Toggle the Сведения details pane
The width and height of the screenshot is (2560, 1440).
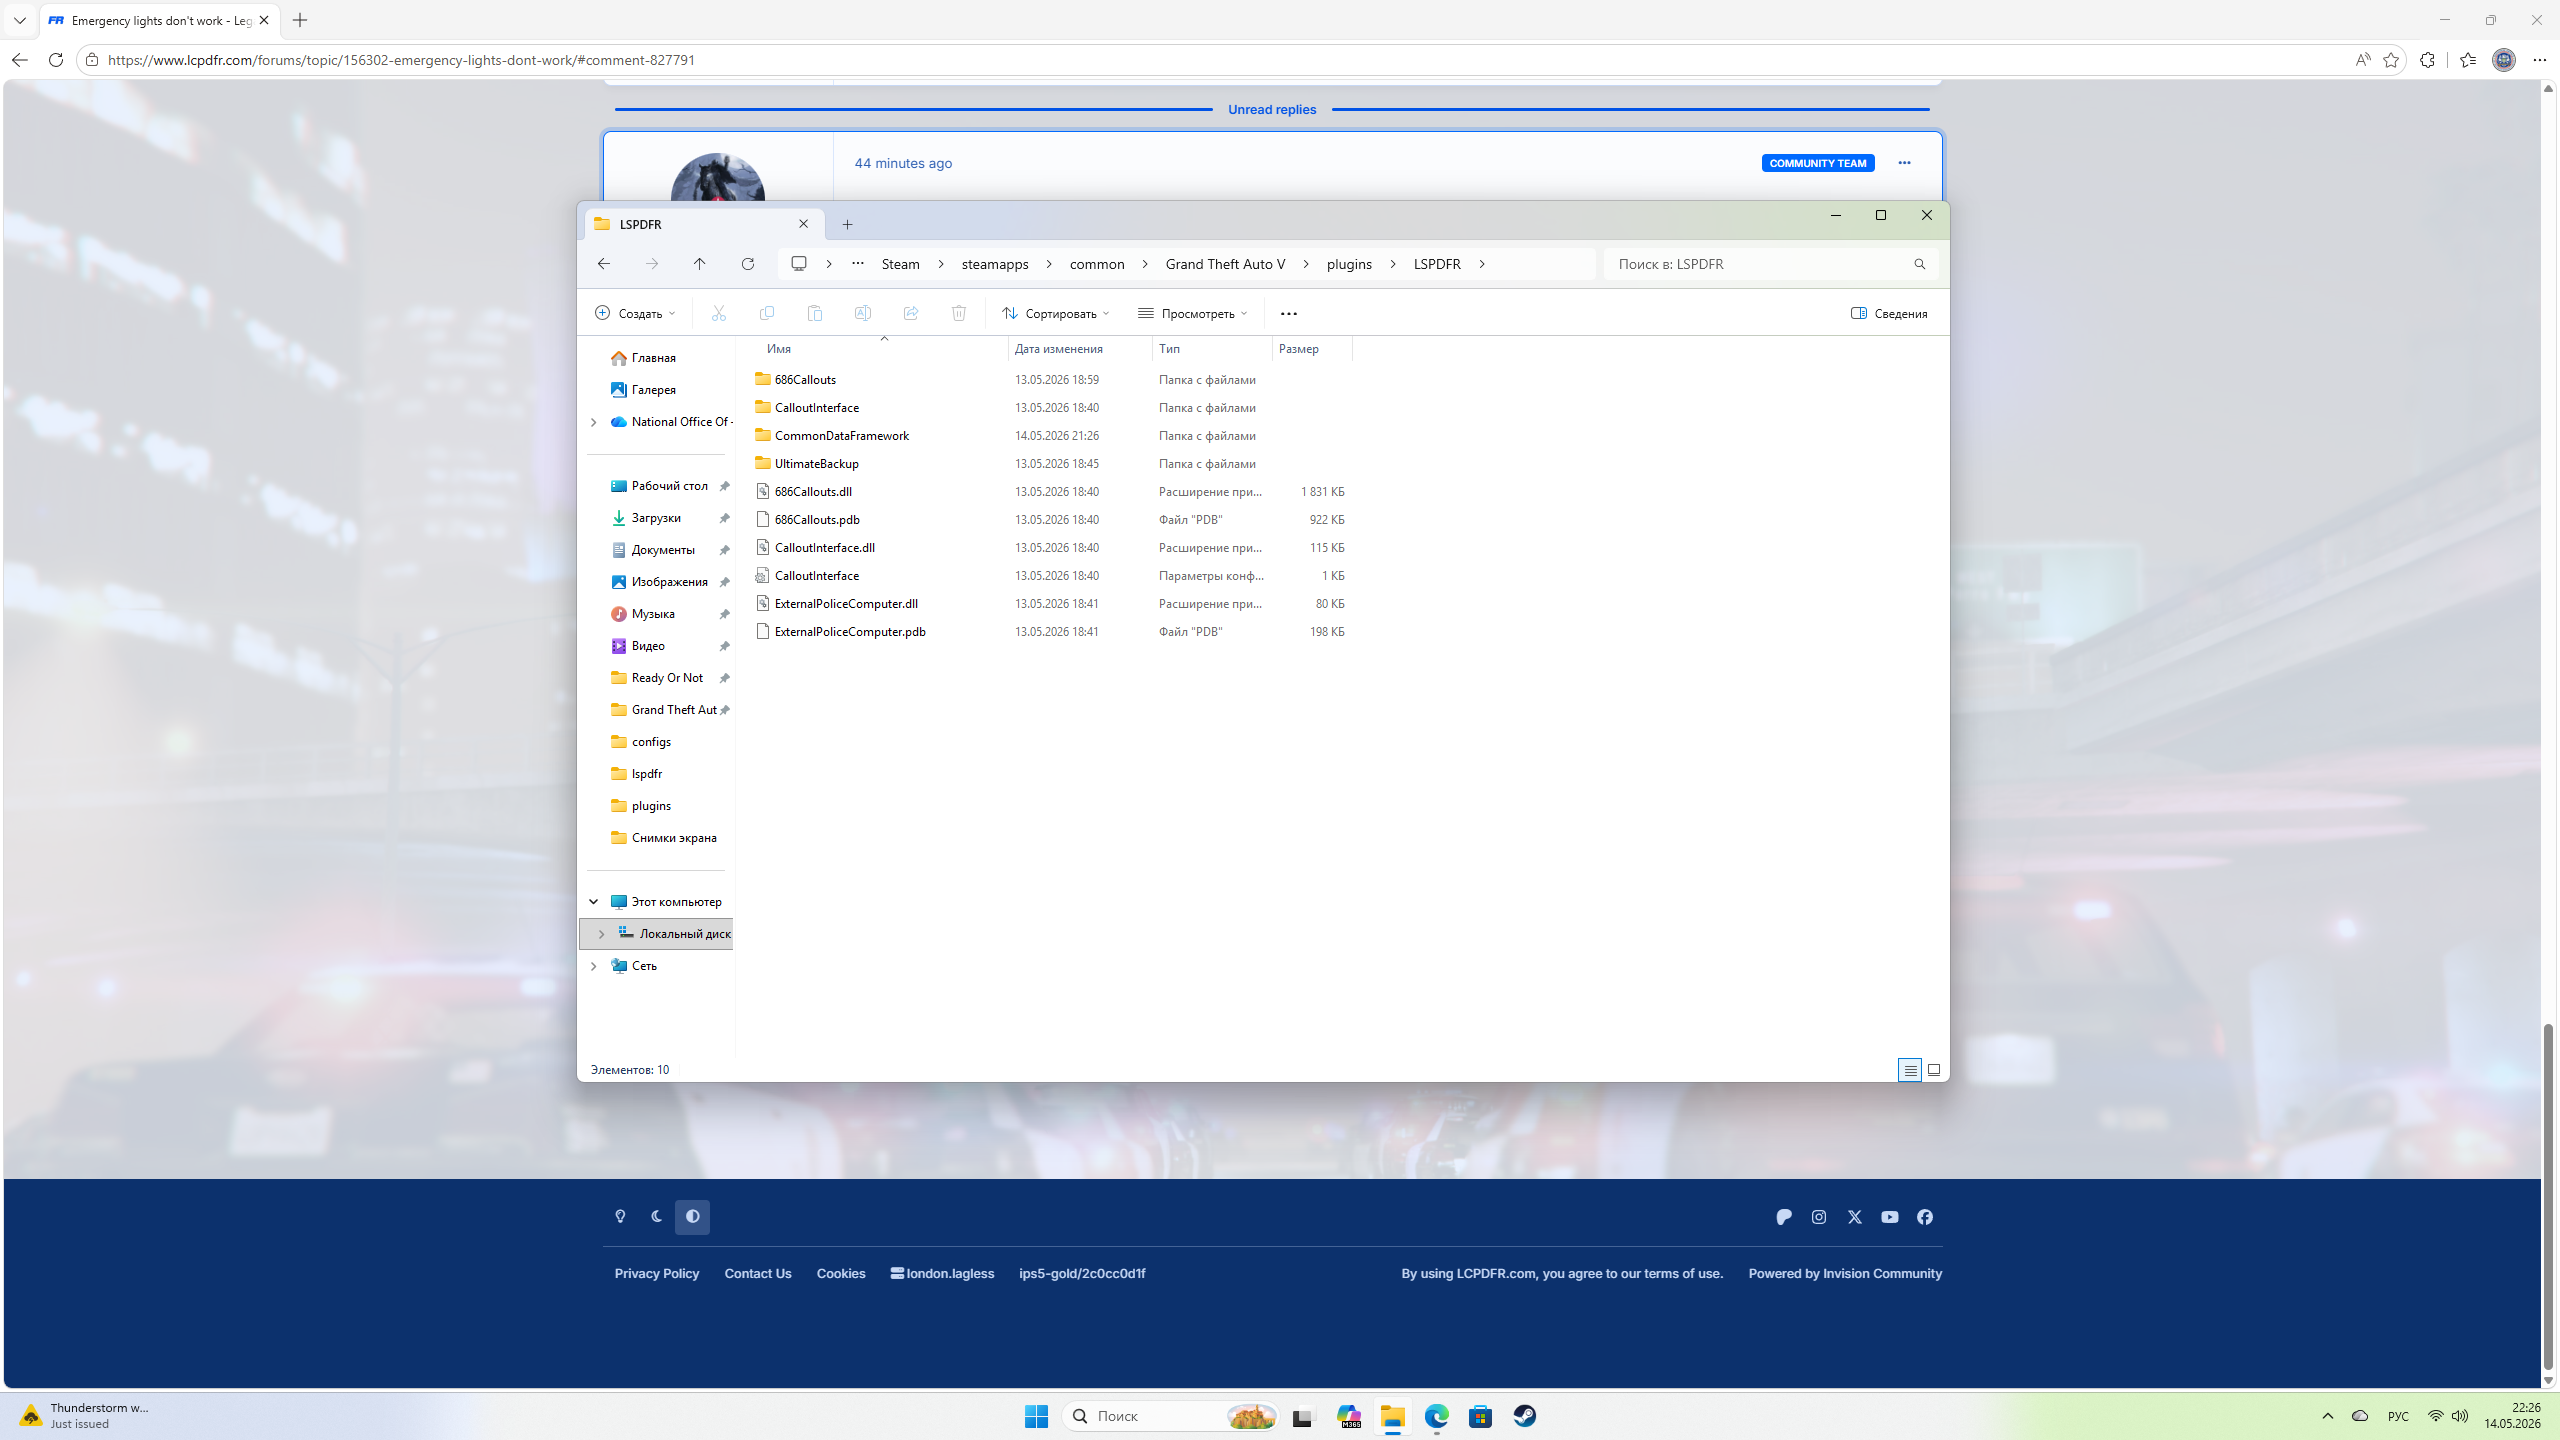1888,313
